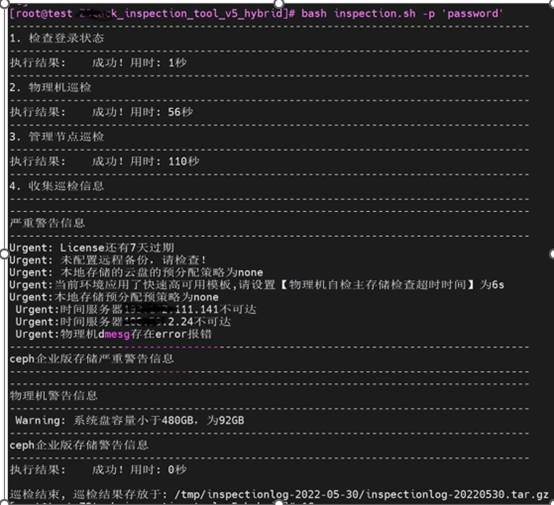Click the bottom-center image resize handle
554x505 pixels.
pyautogui.click(x=279, y=503)
